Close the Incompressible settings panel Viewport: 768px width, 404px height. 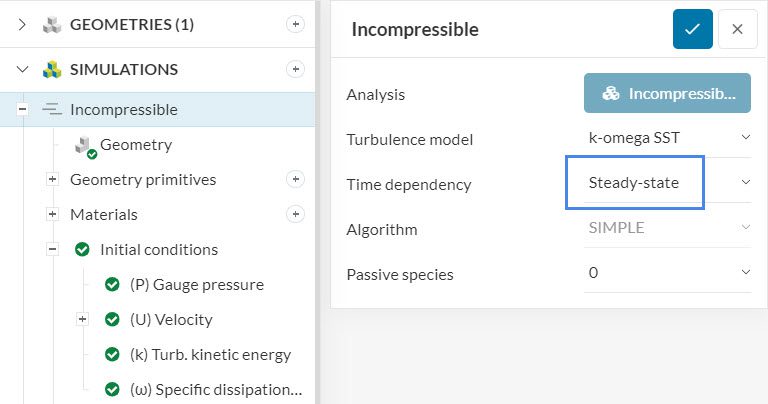(737, 29)
